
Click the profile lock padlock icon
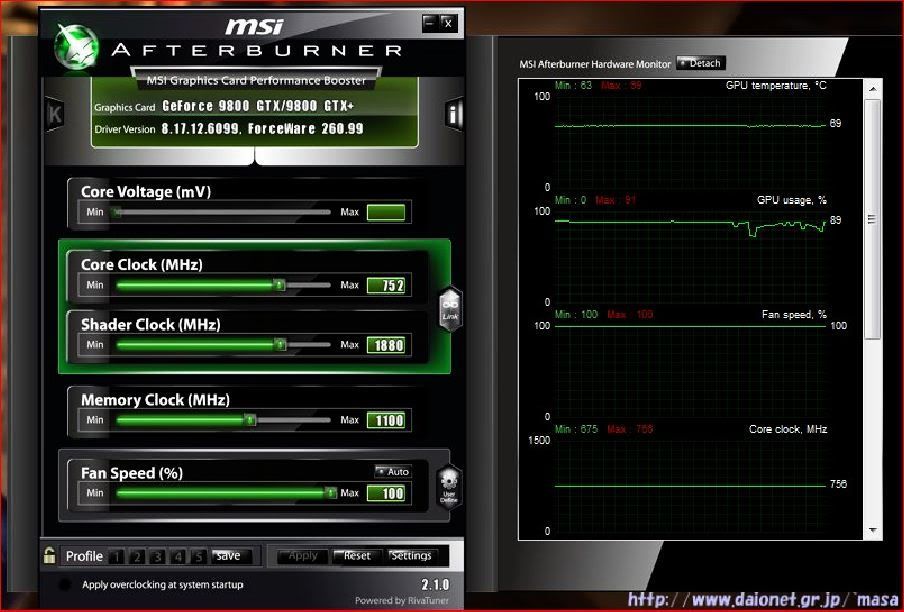[50, 555]
